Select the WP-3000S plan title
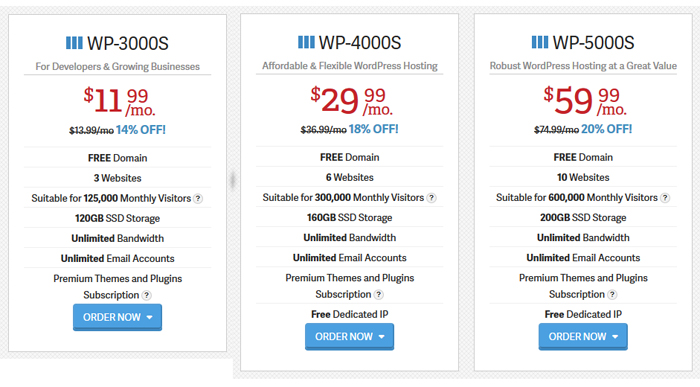This screenshot has width=700, height=387. 128,44
